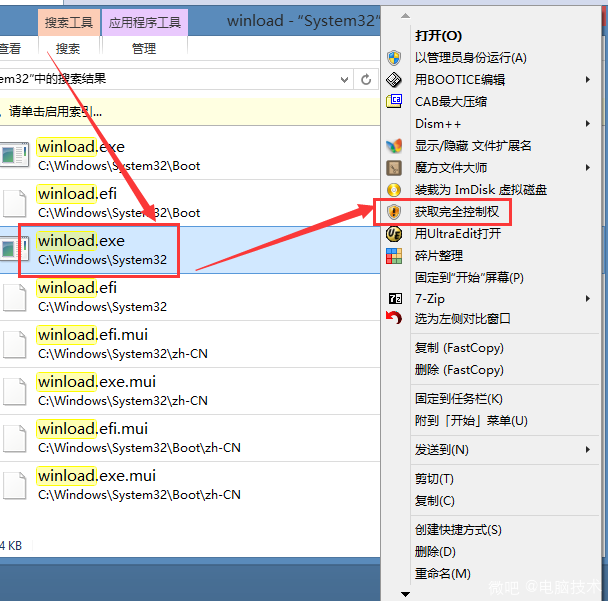Choose 创建快捷方式(S)
Viewport: 608px width, 601px height.
(458, 530)
